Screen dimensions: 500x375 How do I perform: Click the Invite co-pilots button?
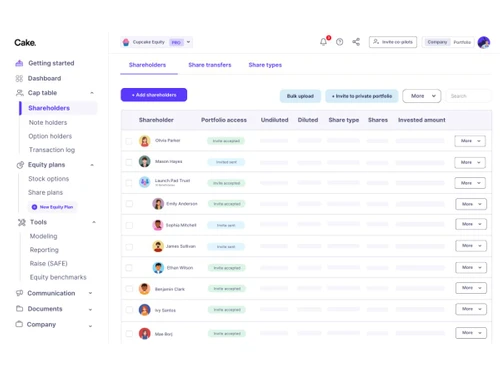[393, 42]
